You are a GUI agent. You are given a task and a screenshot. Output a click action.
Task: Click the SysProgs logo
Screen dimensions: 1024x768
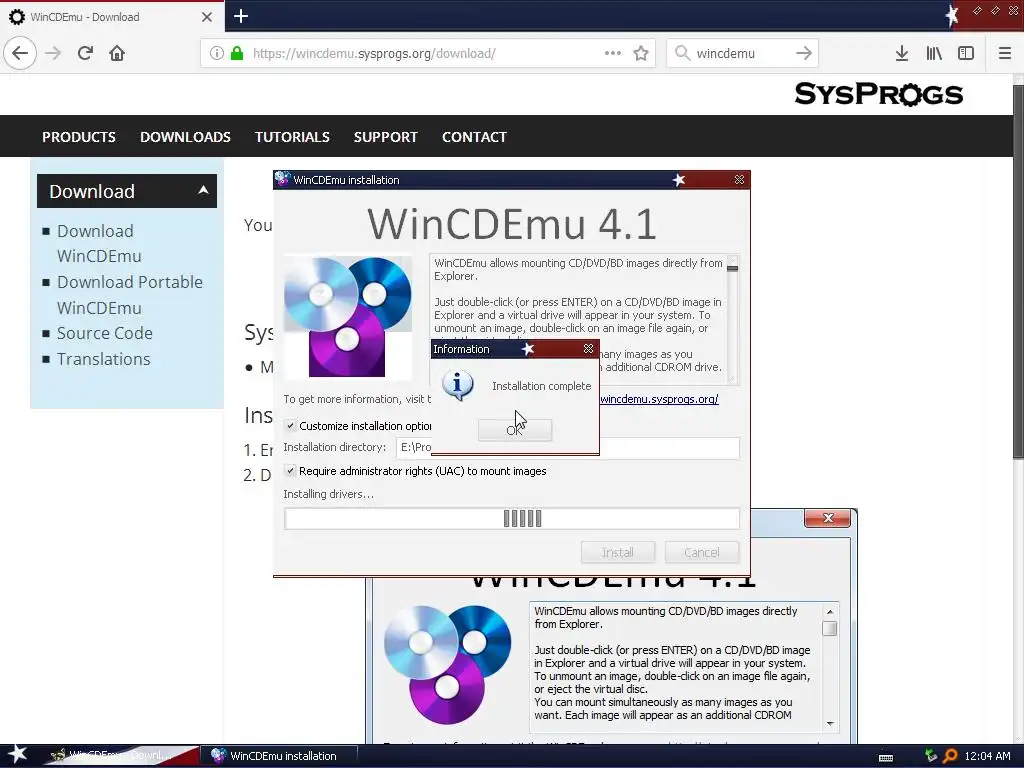879,94
